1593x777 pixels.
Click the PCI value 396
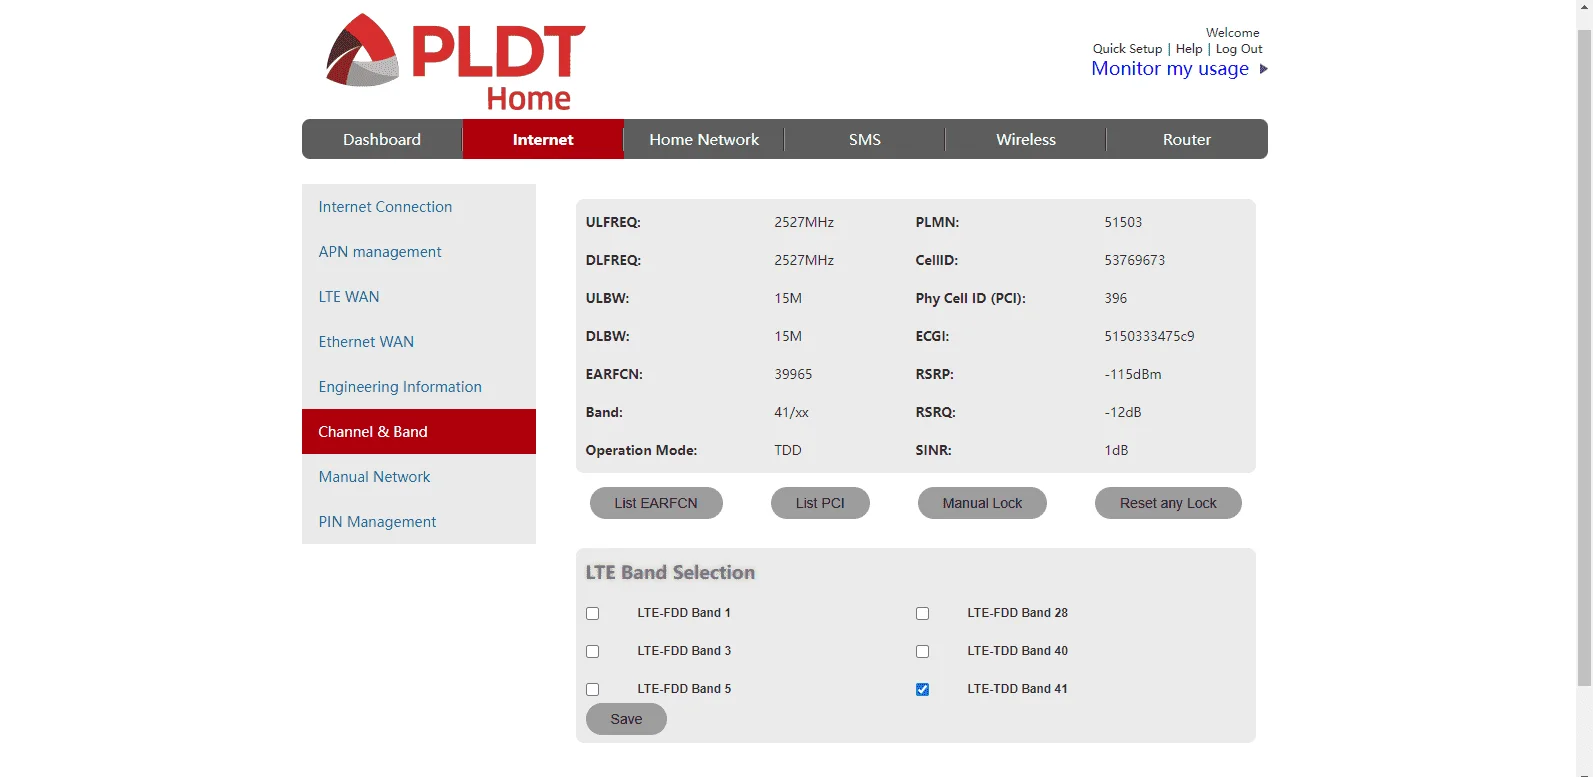[1115, 298]
